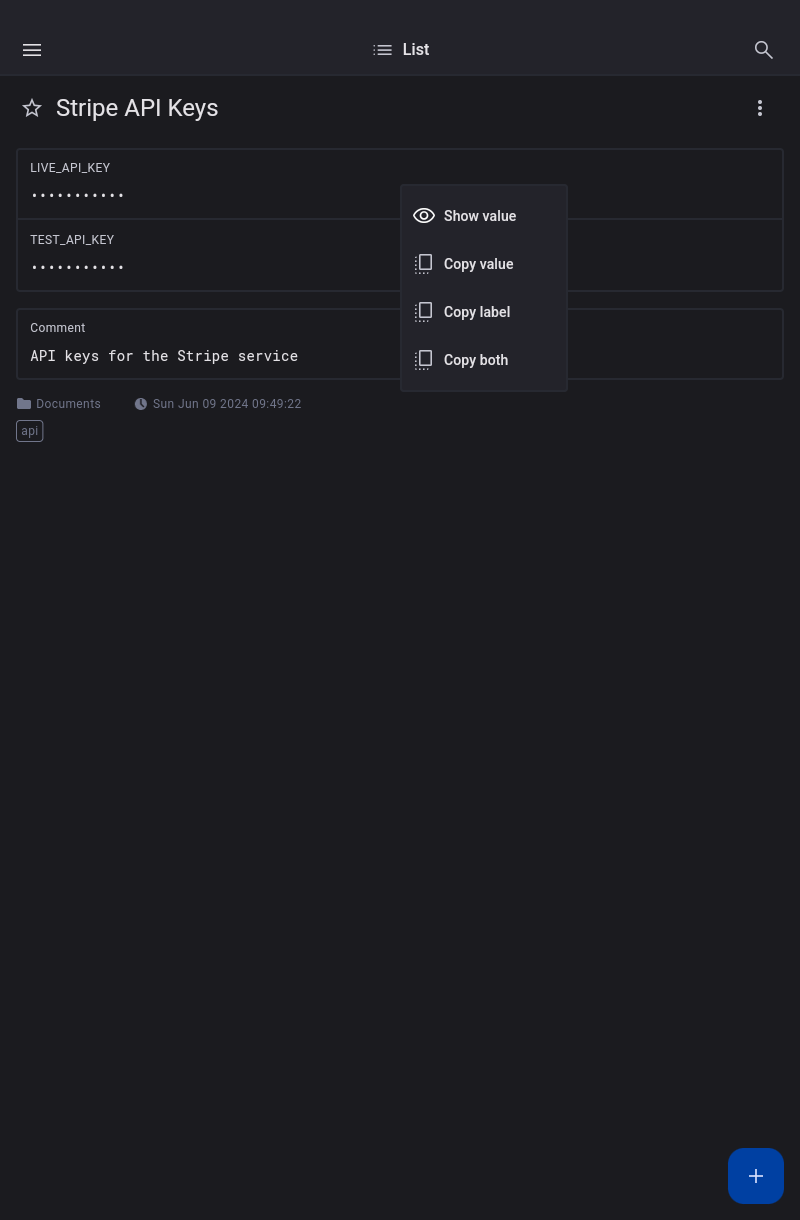The width and height of the screenshot is (800, 1220).
Task: Select the Copy value menu entry
Action: [x=478, y=264]
